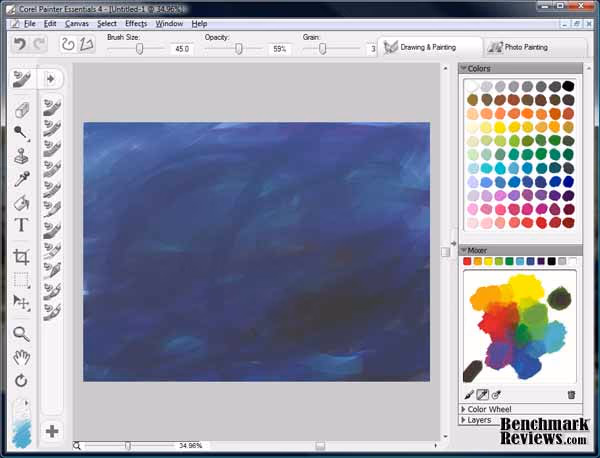Click the Brush Size value field

[182, 49]
